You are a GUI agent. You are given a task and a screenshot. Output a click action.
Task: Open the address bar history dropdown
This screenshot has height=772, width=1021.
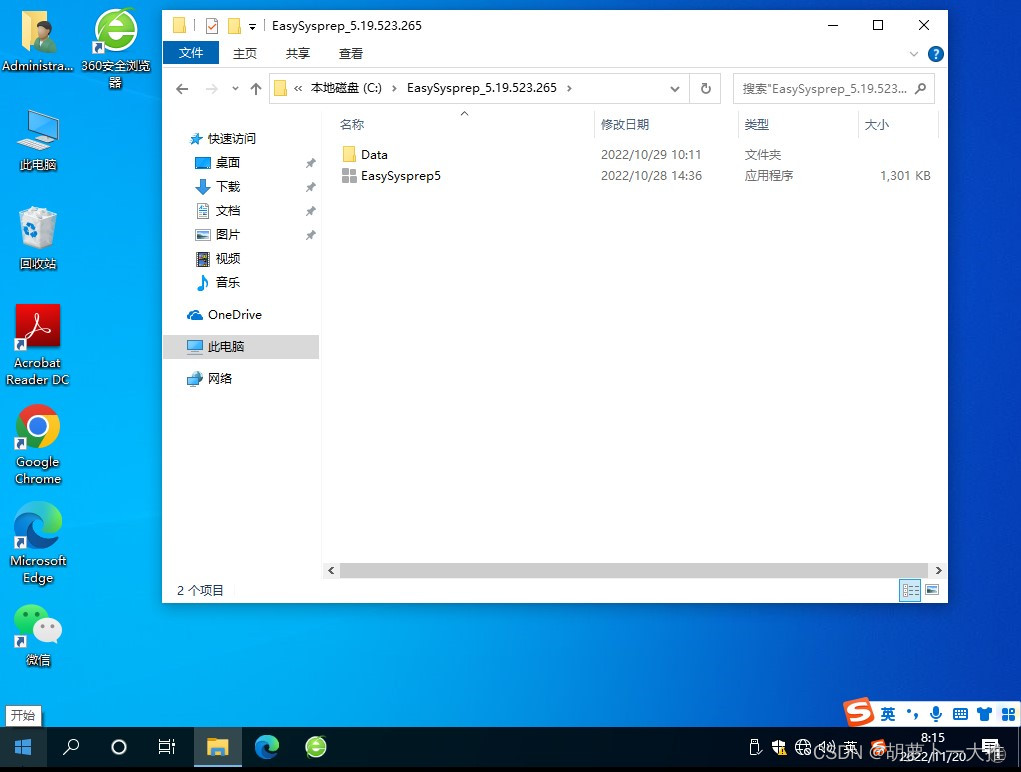click(675, 89)
